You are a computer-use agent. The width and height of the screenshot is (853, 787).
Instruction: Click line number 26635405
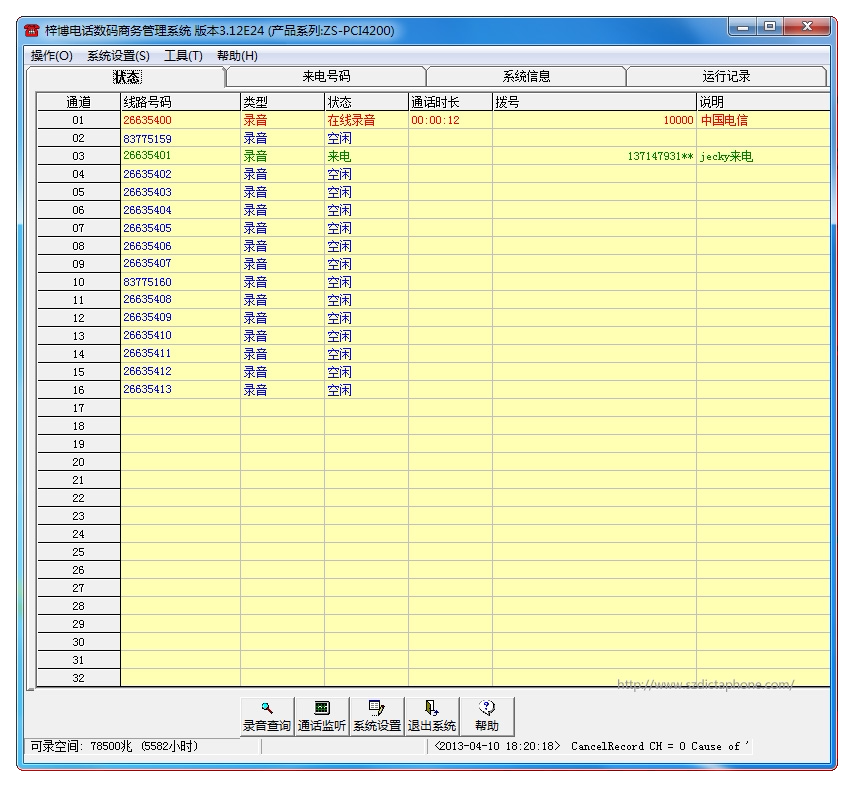click(147, 228)
